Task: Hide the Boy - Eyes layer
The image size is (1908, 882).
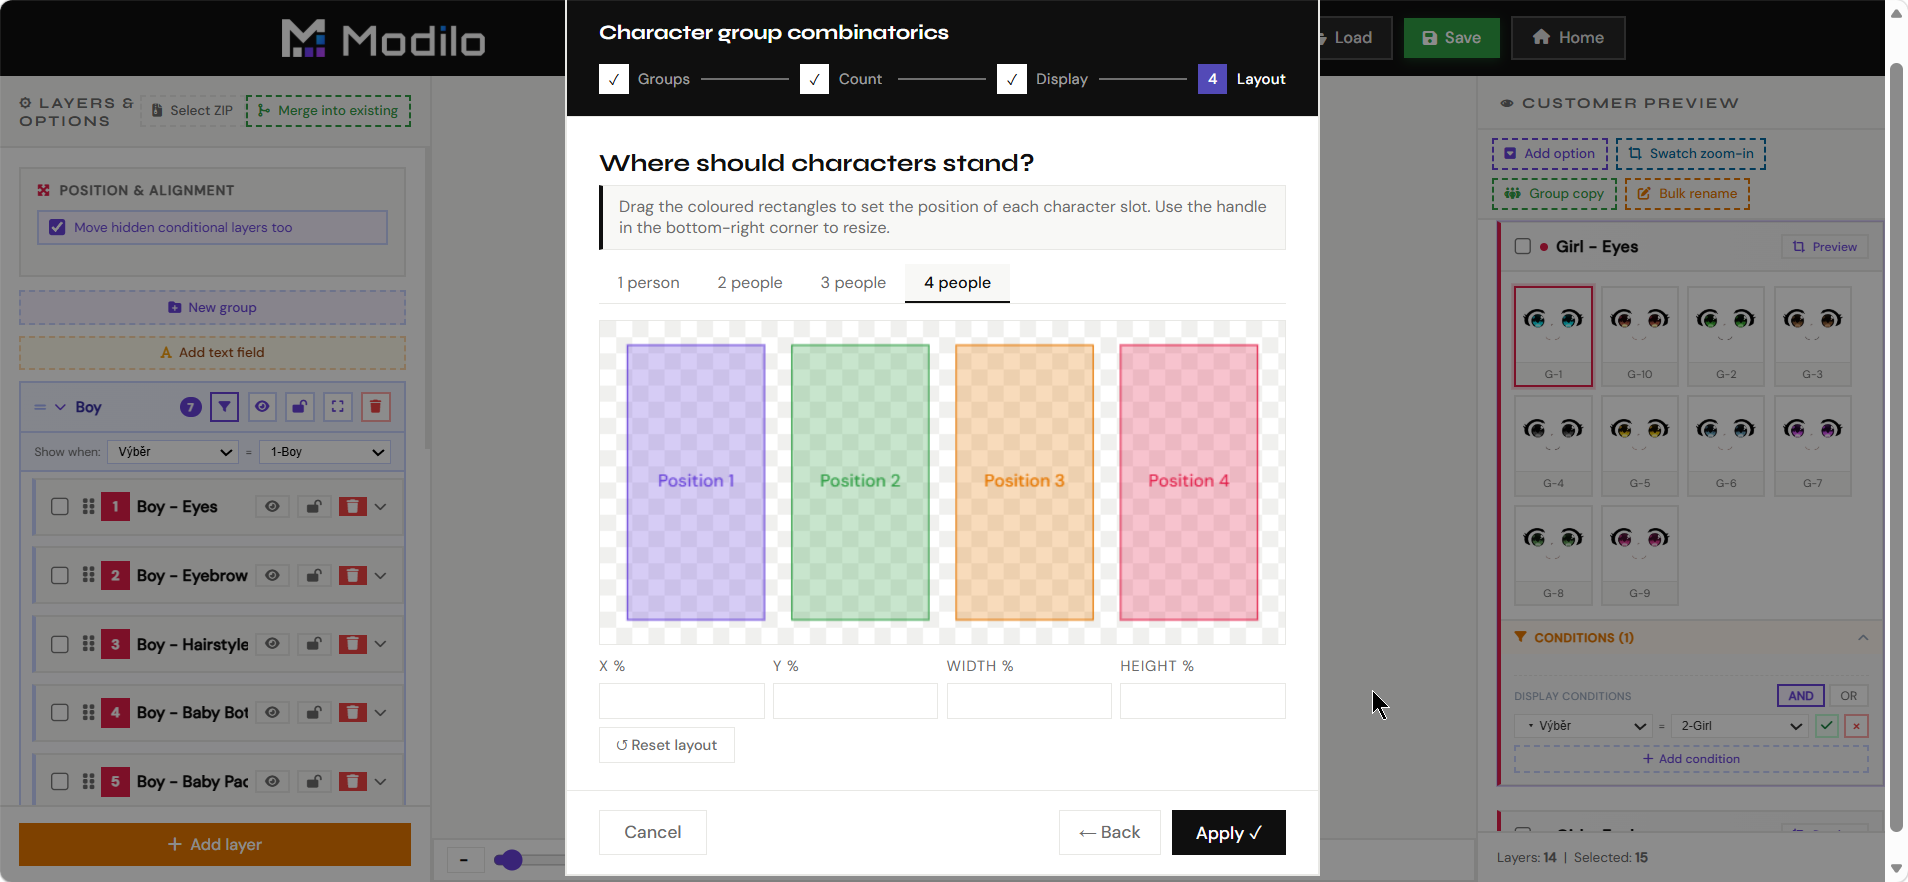Action: 272,507
